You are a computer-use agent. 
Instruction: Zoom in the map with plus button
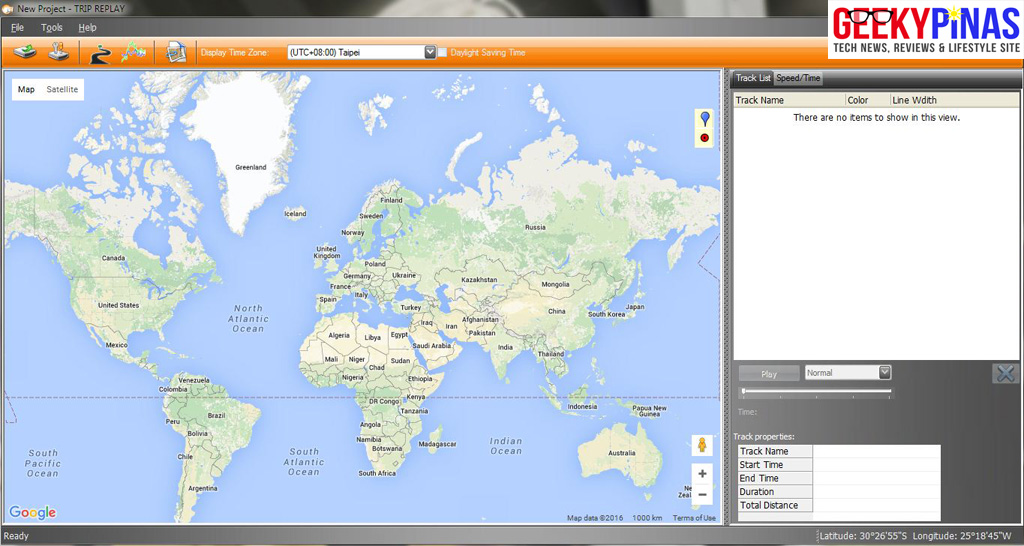click(702, 474)
